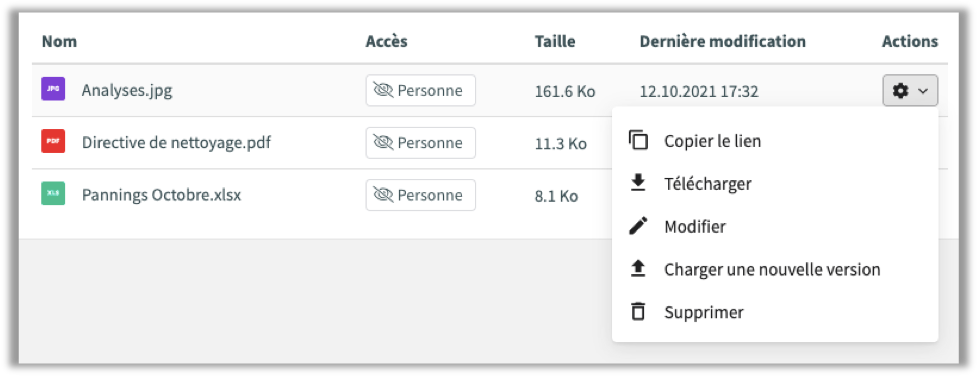Toggle access visibility for Analyses.jpg

pyautogui.click(x=421, y=91)
